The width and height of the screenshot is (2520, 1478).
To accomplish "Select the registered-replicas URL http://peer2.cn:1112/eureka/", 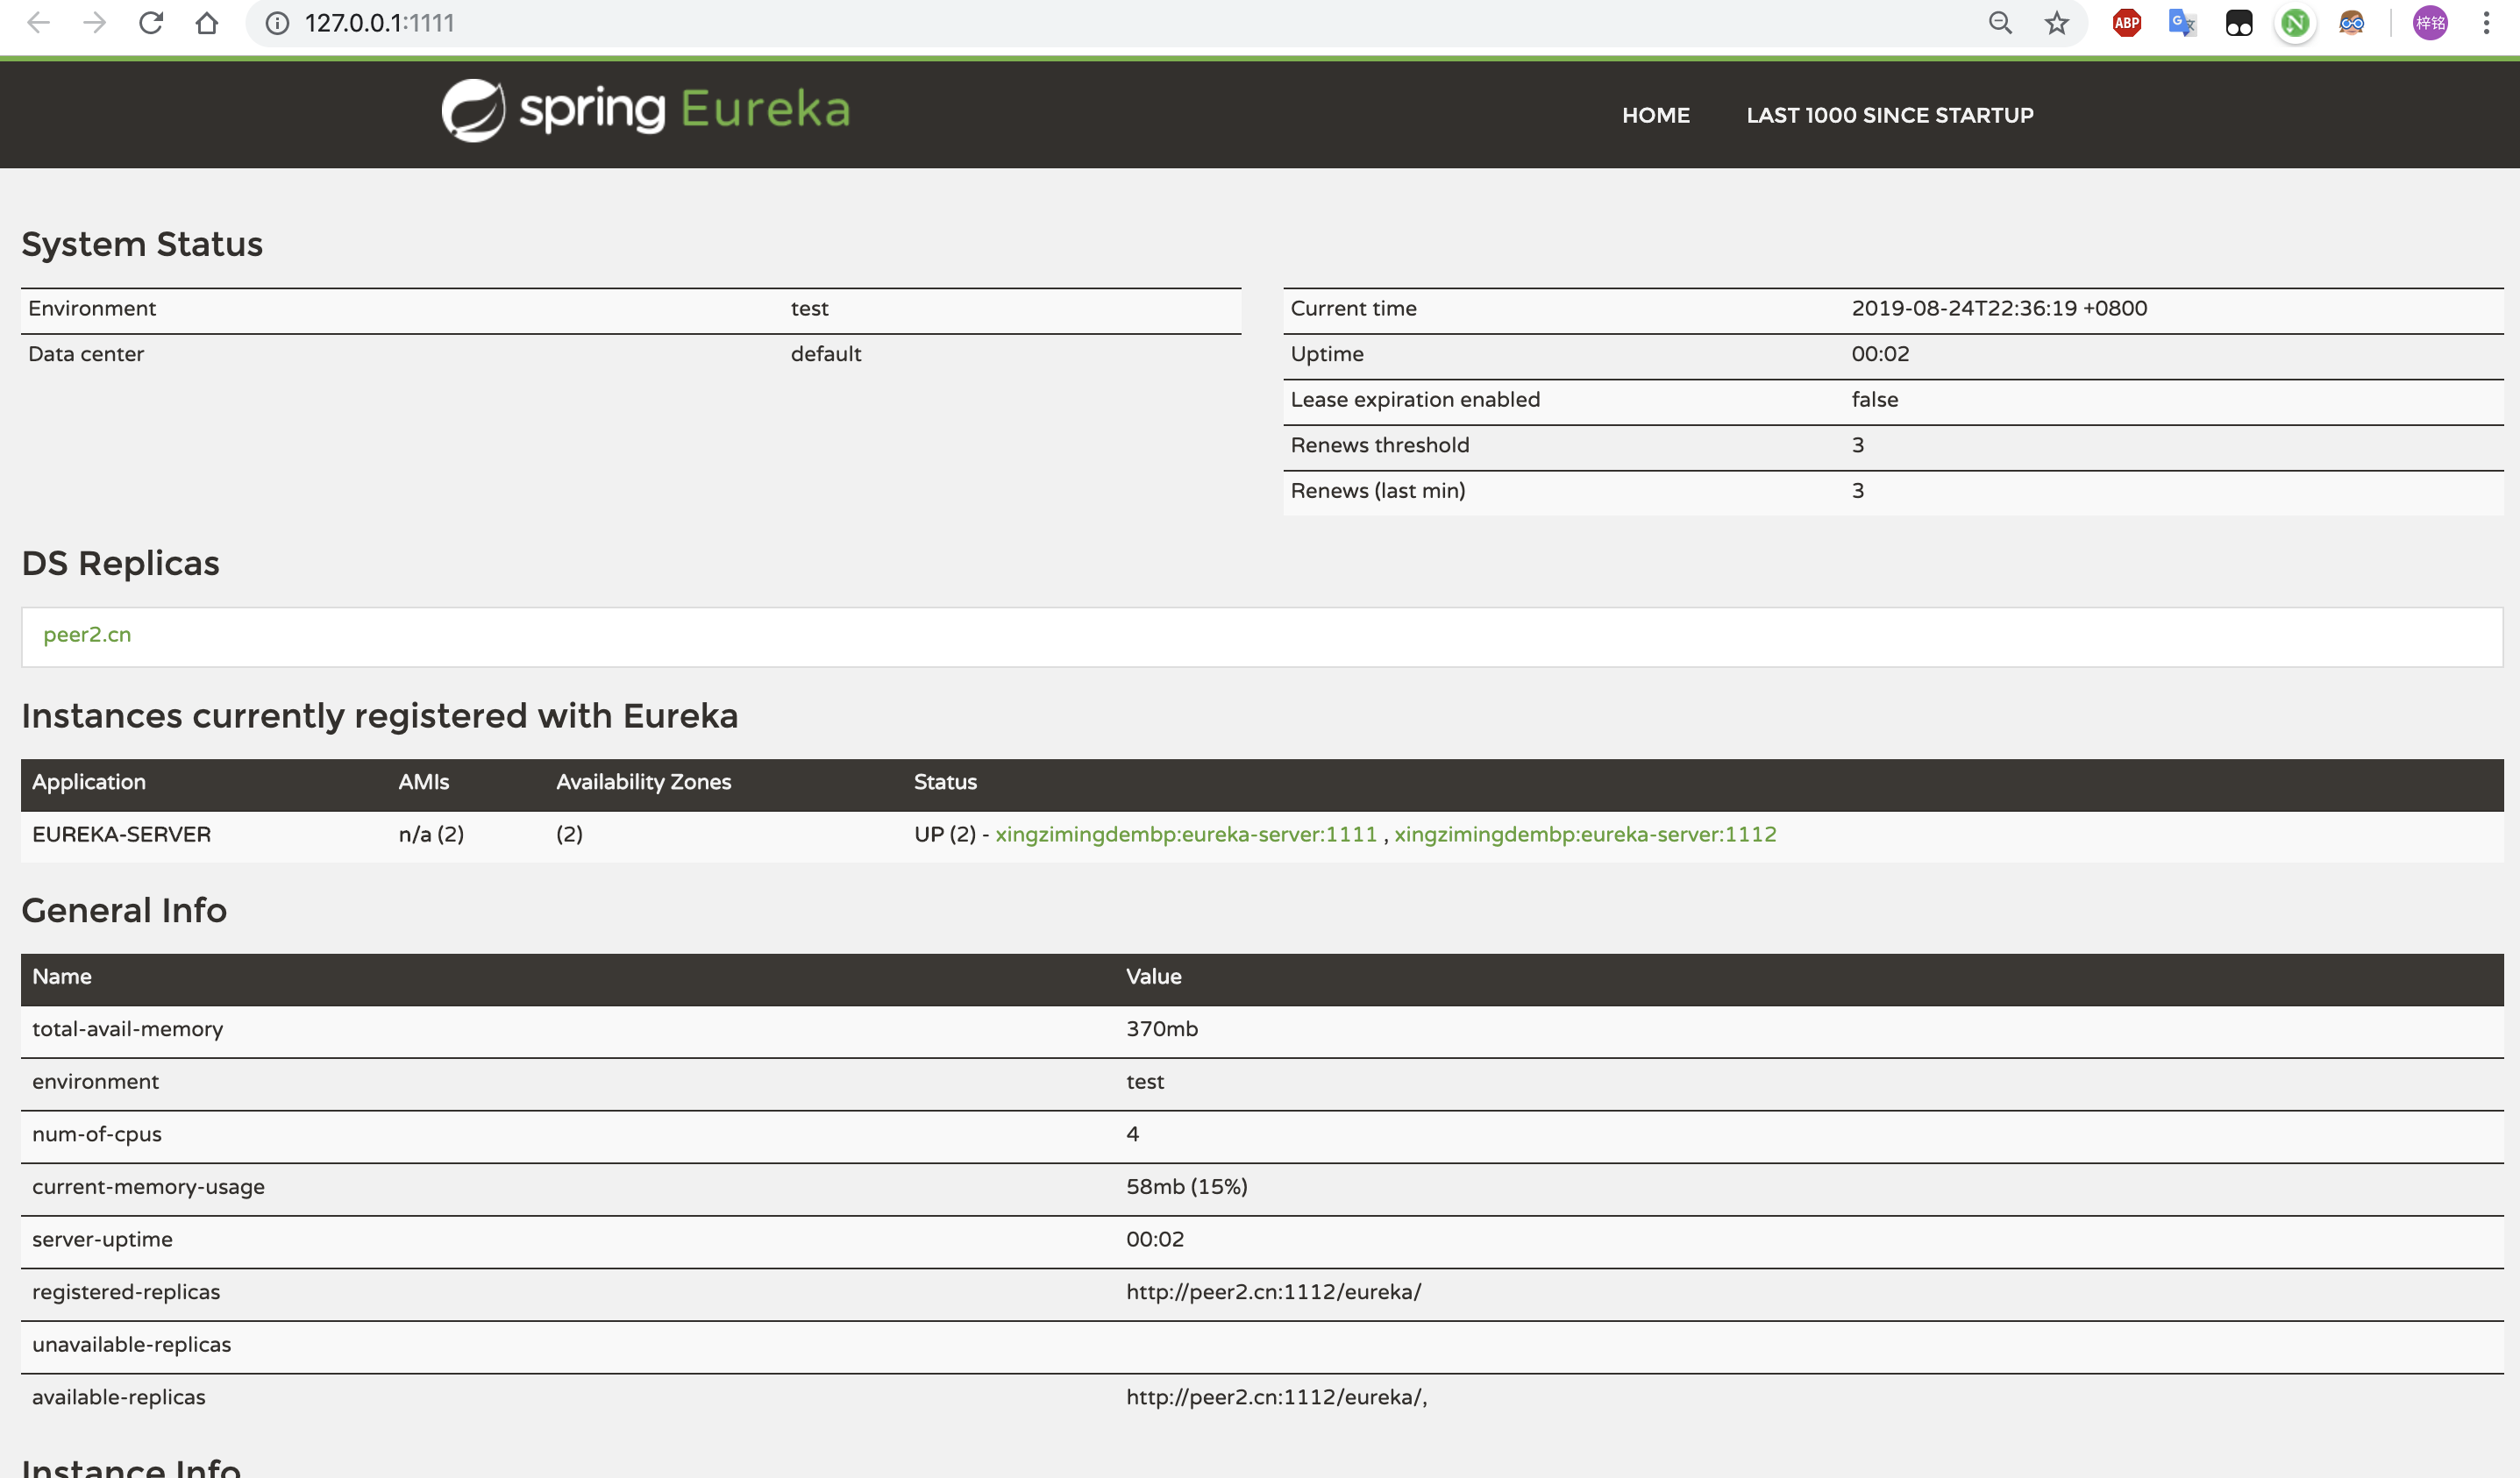I will (1273, 1292).
